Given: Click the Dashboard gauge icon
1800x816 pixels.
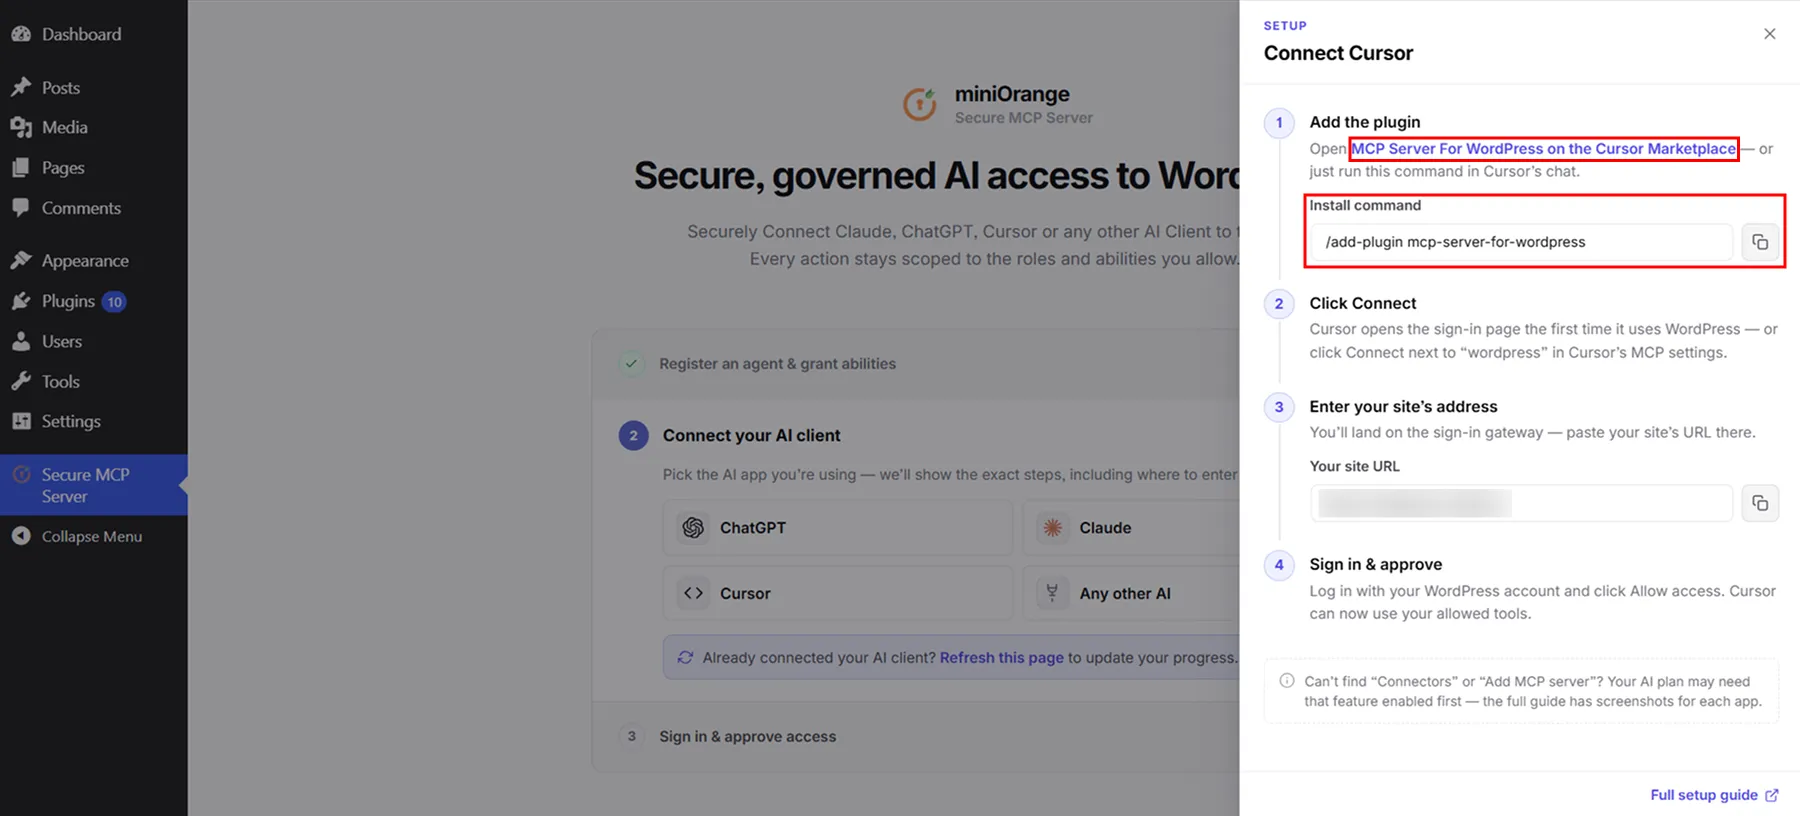Looking at the screenshot, I should point(21,34).
